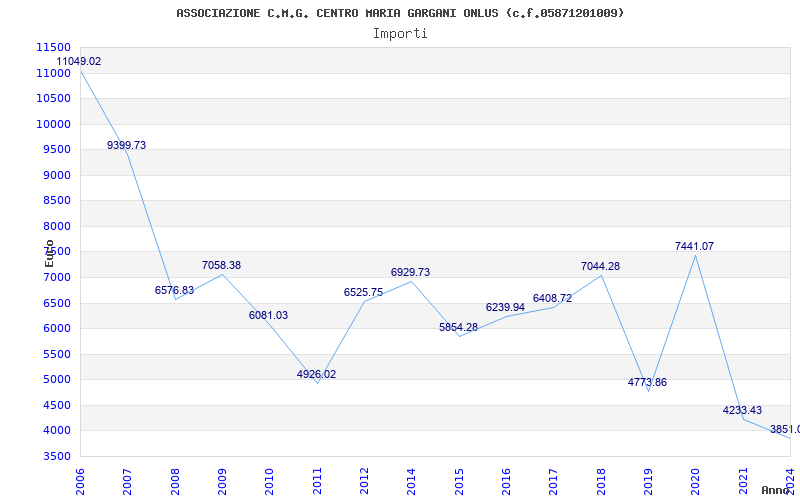The image size is (800, 500).
Task: Select the 4926.02 data point
Action: tap(316, 374)
